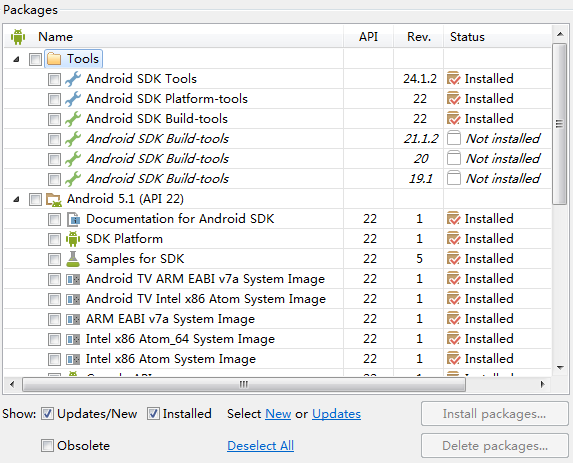Select Documentation for Android SDK row
The width and height of the screenshot is (573, 463).
(x=180, y=219)
